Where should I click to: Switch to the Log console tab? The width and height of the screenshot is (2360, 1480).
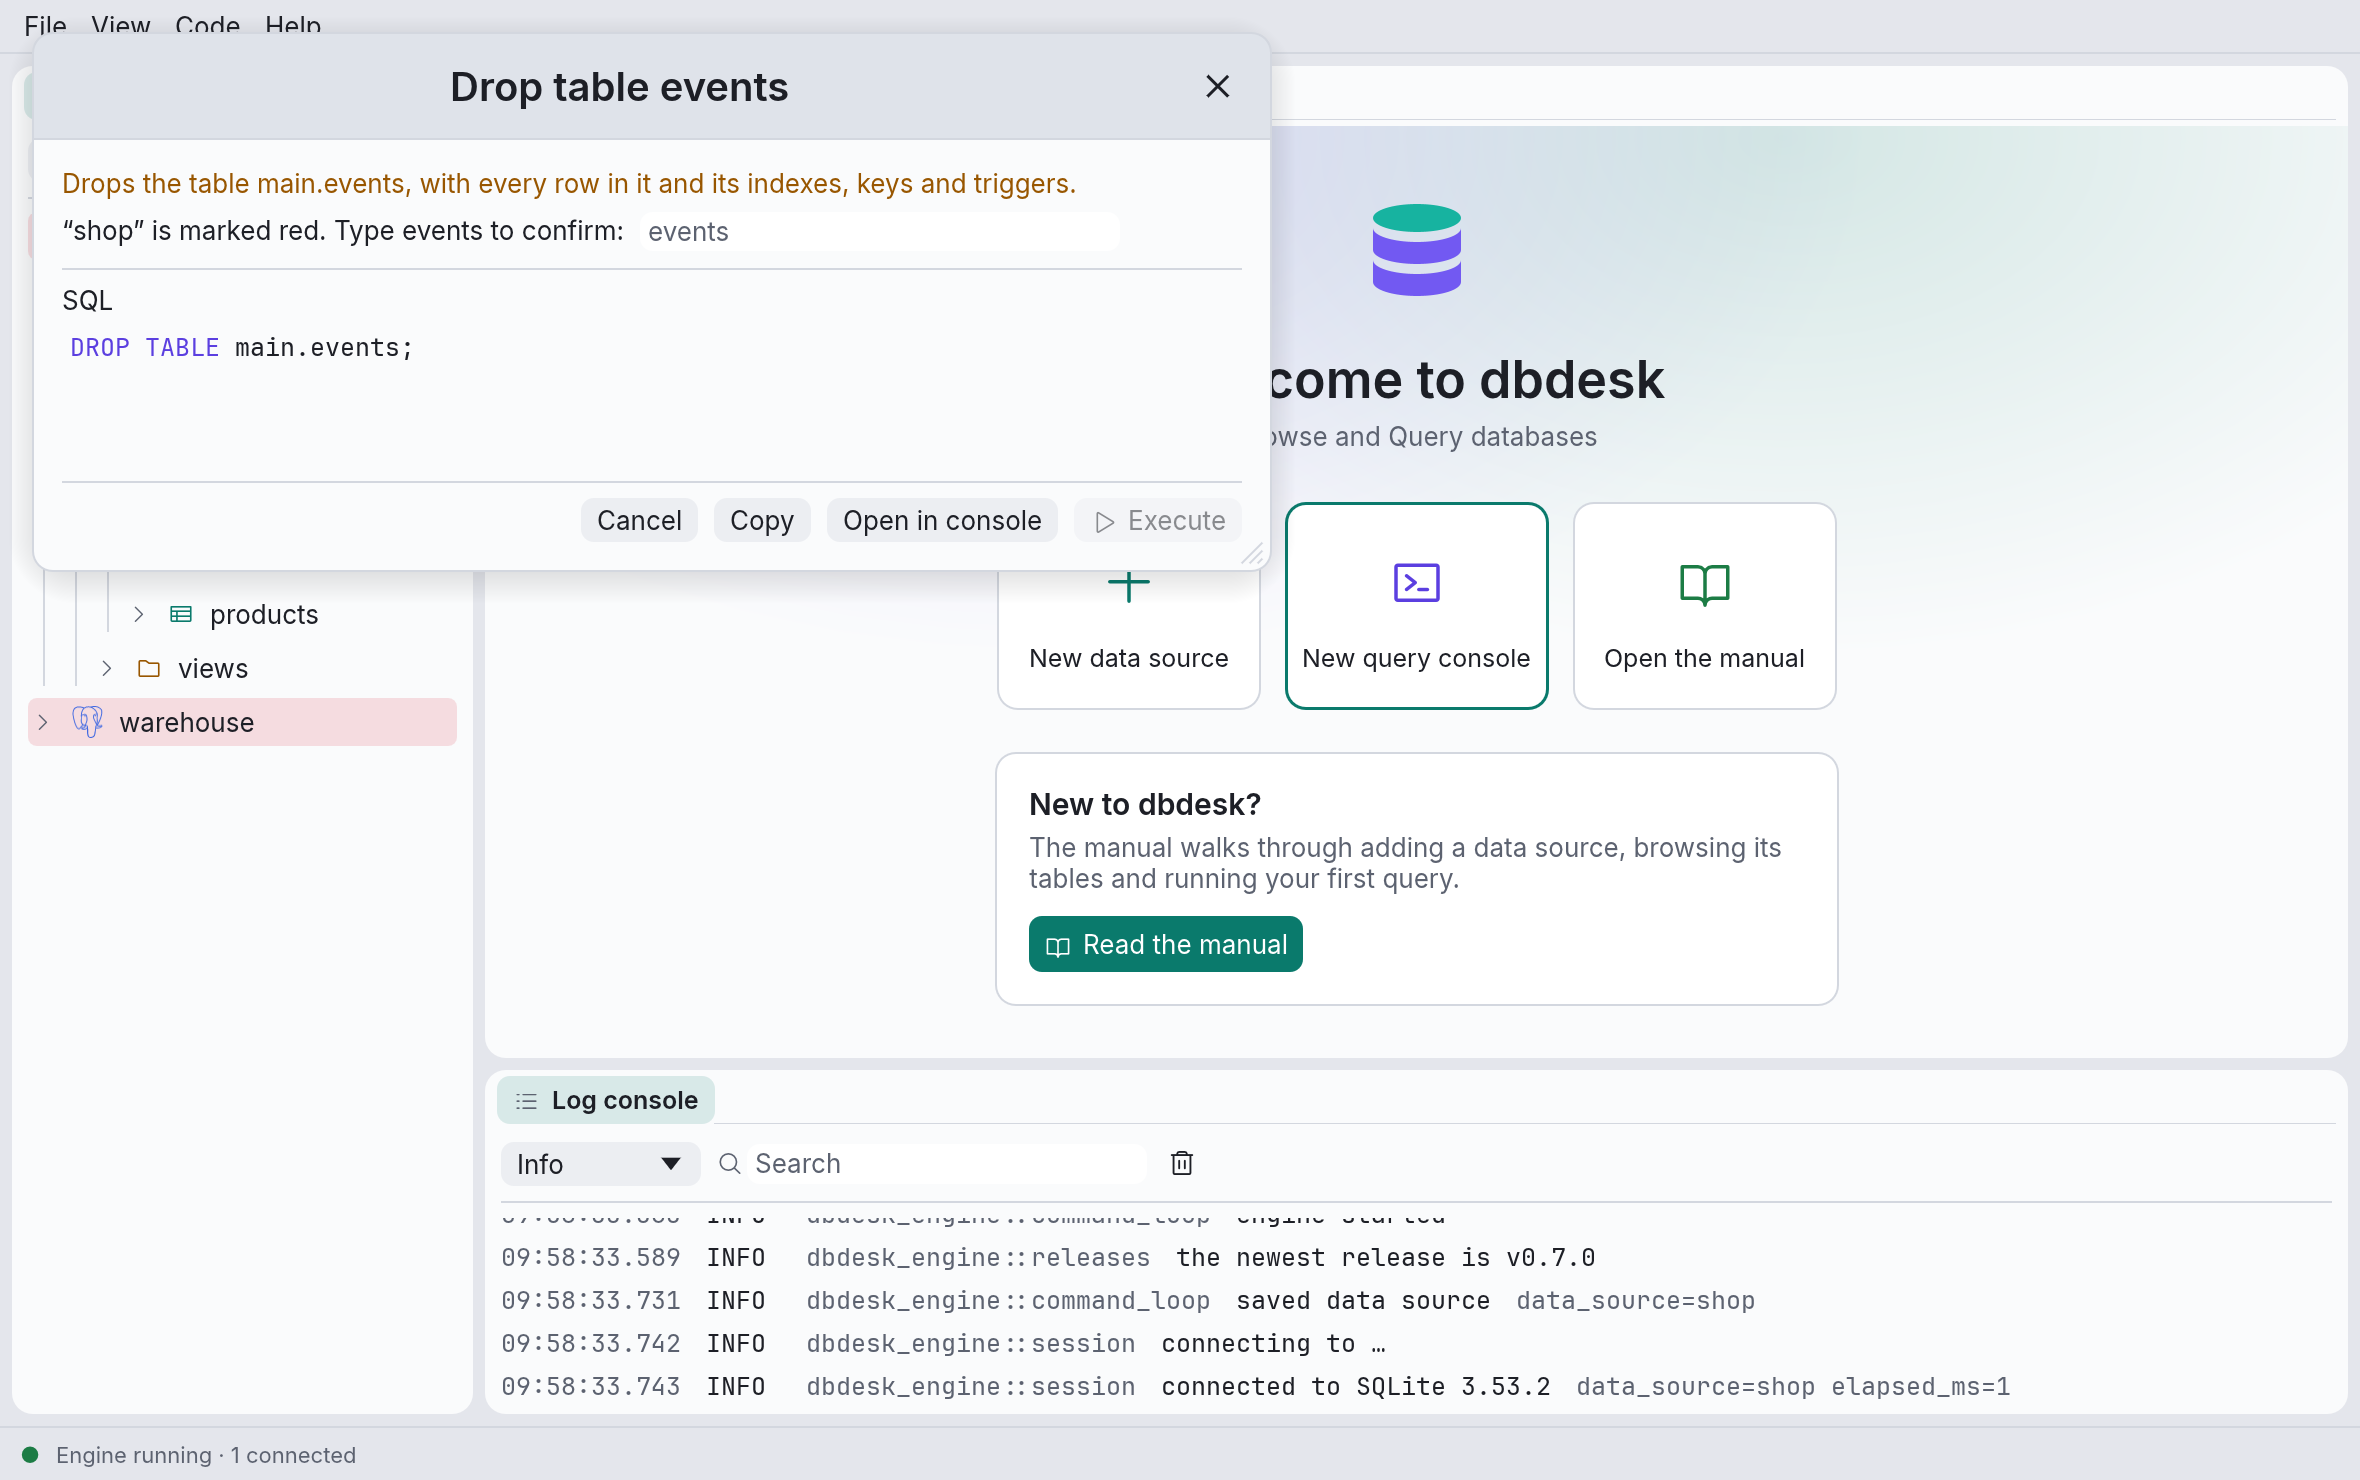pos(606,1100)
